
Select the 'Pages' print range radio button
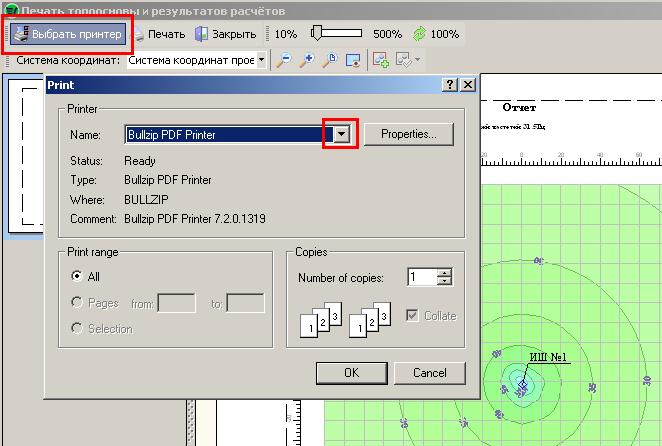point(77,302)
